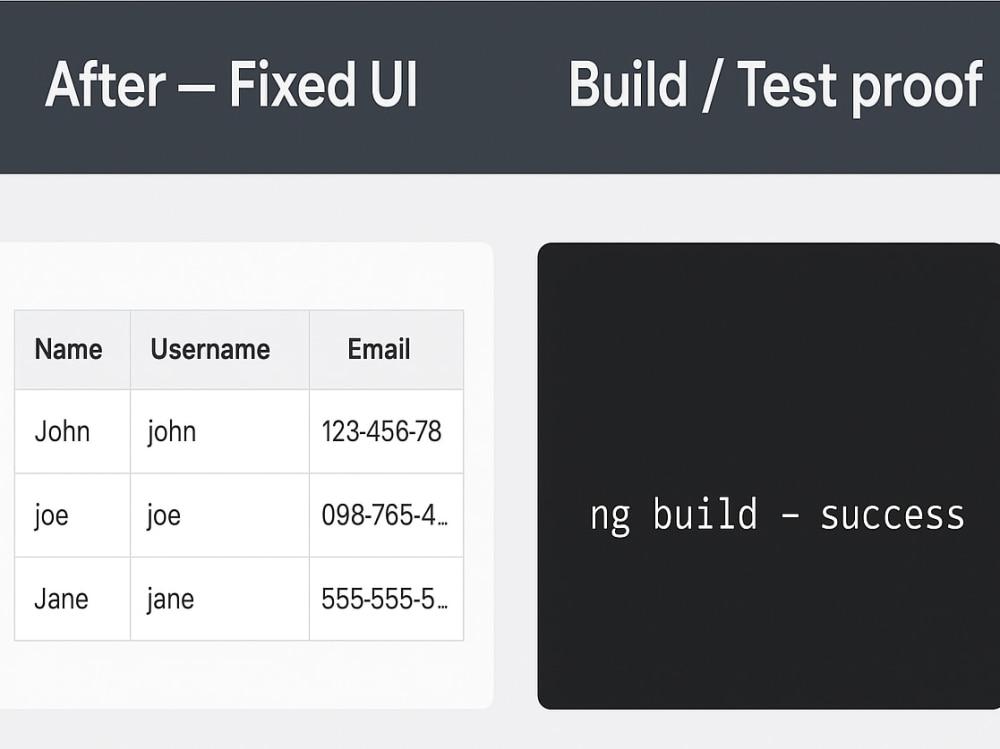Click the white card area above the table
Image resolution: width=1000 pixels, height=749 pixels.
click(x=246, y=276)
